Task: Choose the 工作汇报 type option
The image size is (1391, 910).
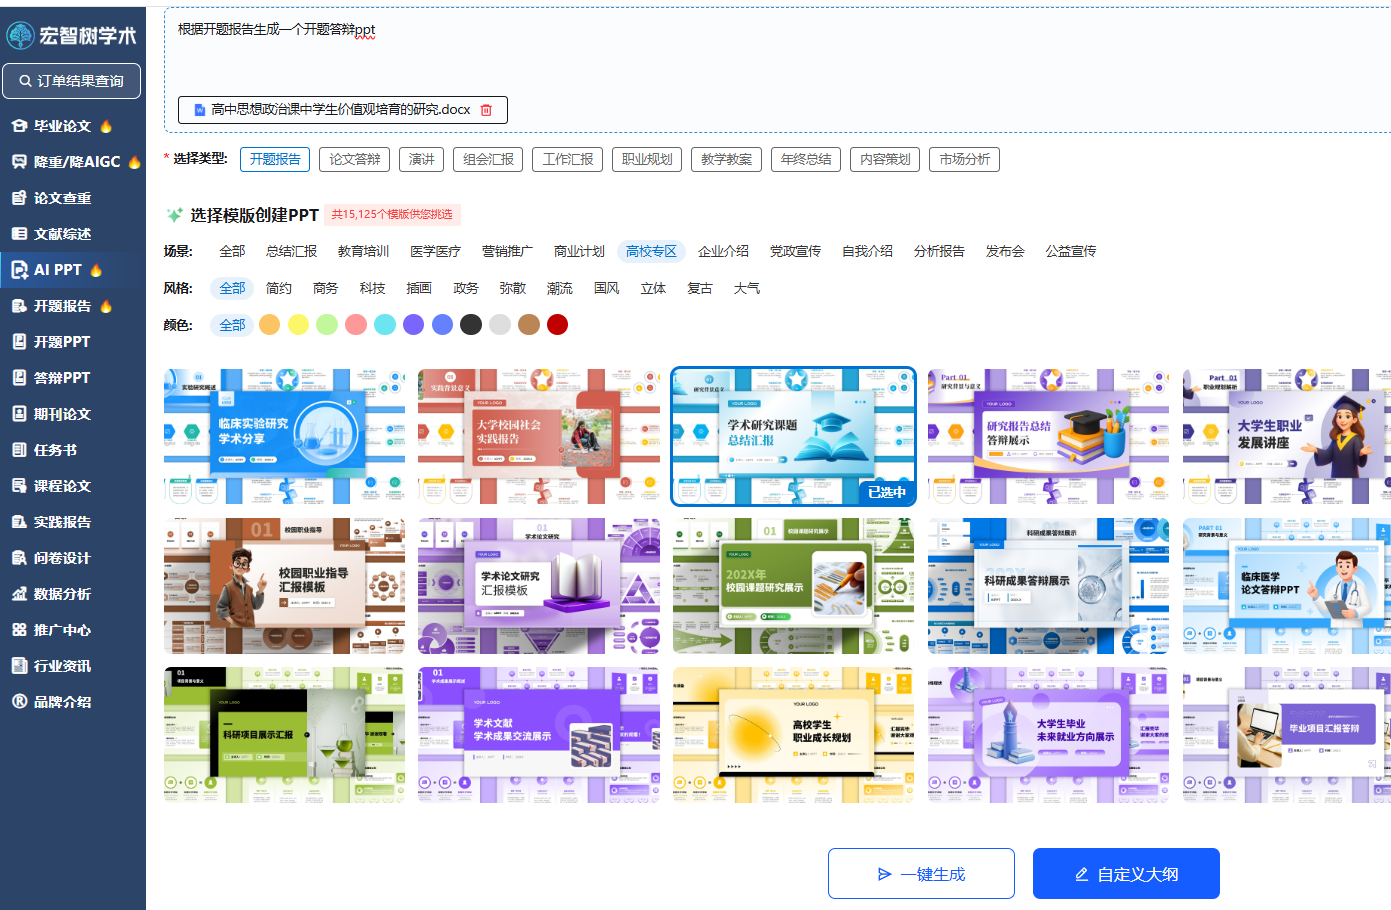Action: (568, 160)
